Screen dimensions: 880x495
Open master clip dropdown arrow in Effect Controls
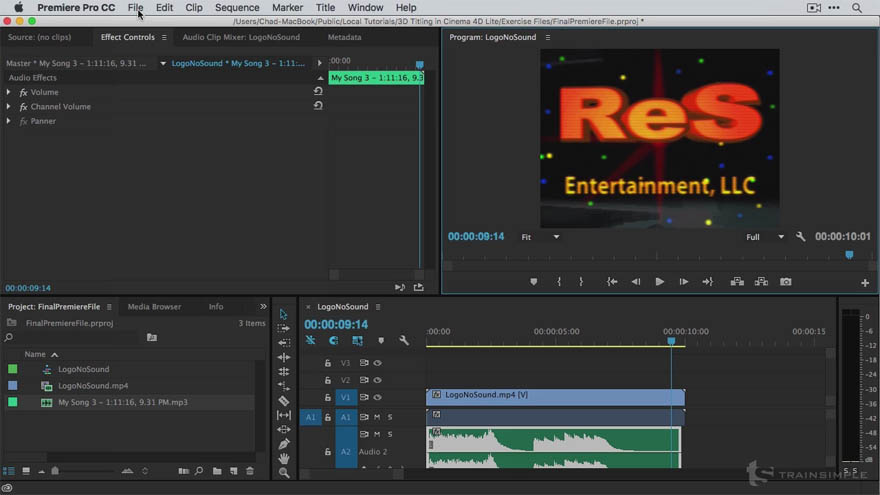[163, 63]
